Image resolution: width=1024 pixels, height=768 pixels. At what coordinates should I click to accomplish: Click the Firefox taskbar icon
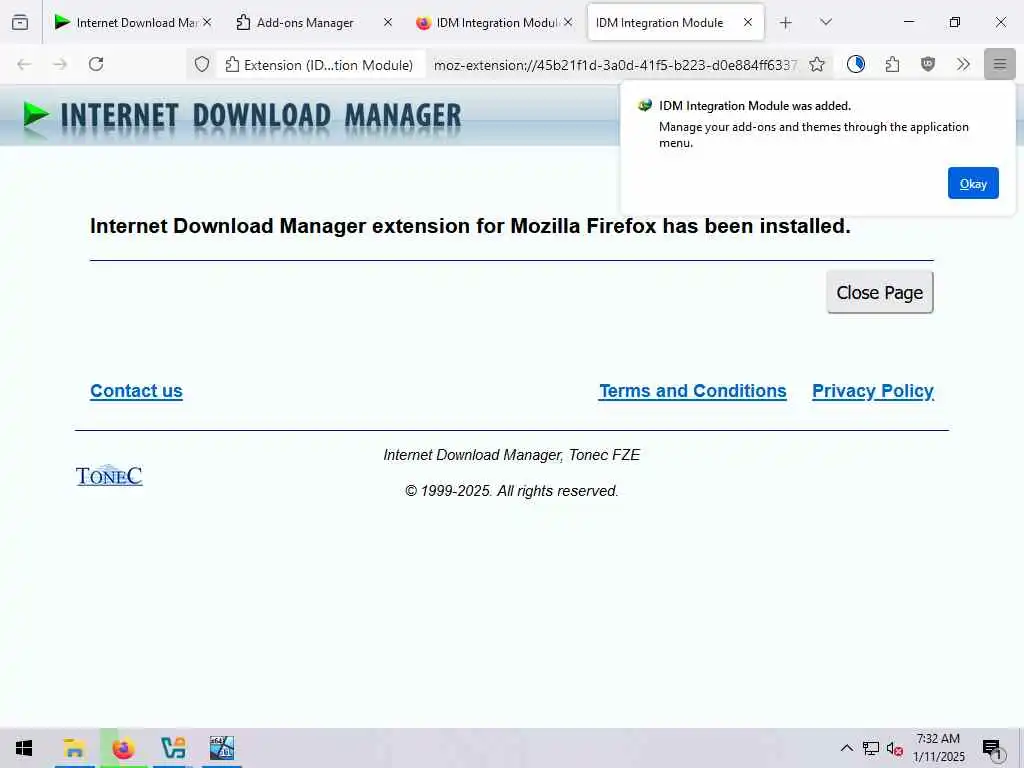coord(123,748)
